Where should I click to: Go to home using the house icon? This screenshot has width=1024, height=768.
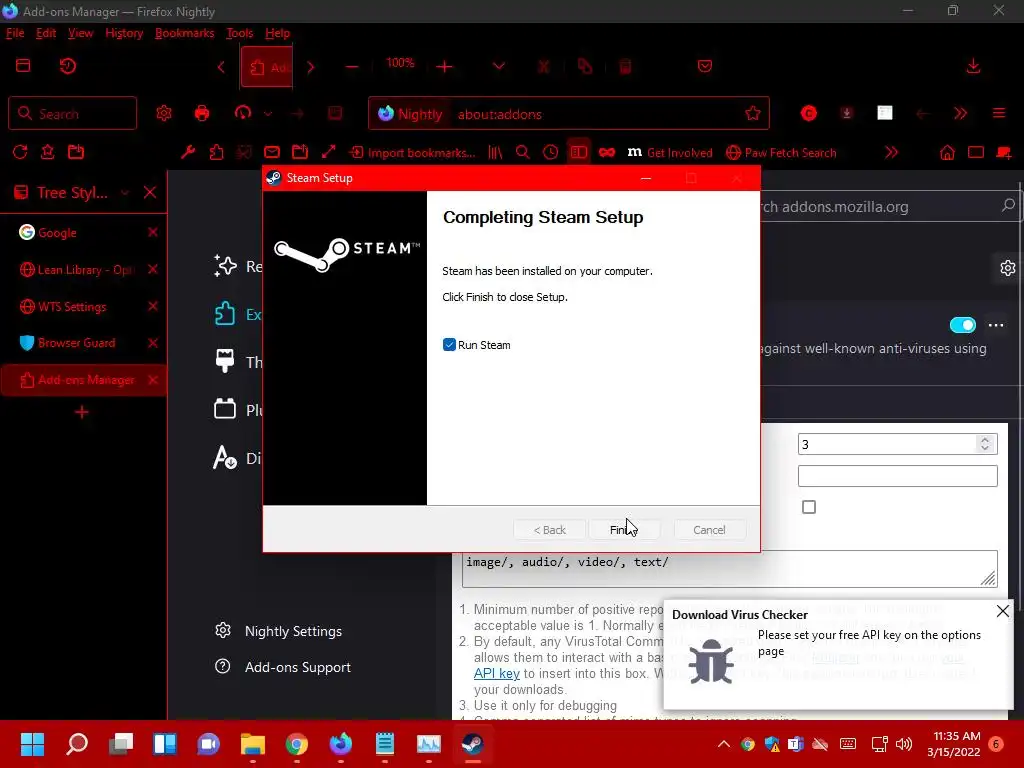tap(947, 152)
